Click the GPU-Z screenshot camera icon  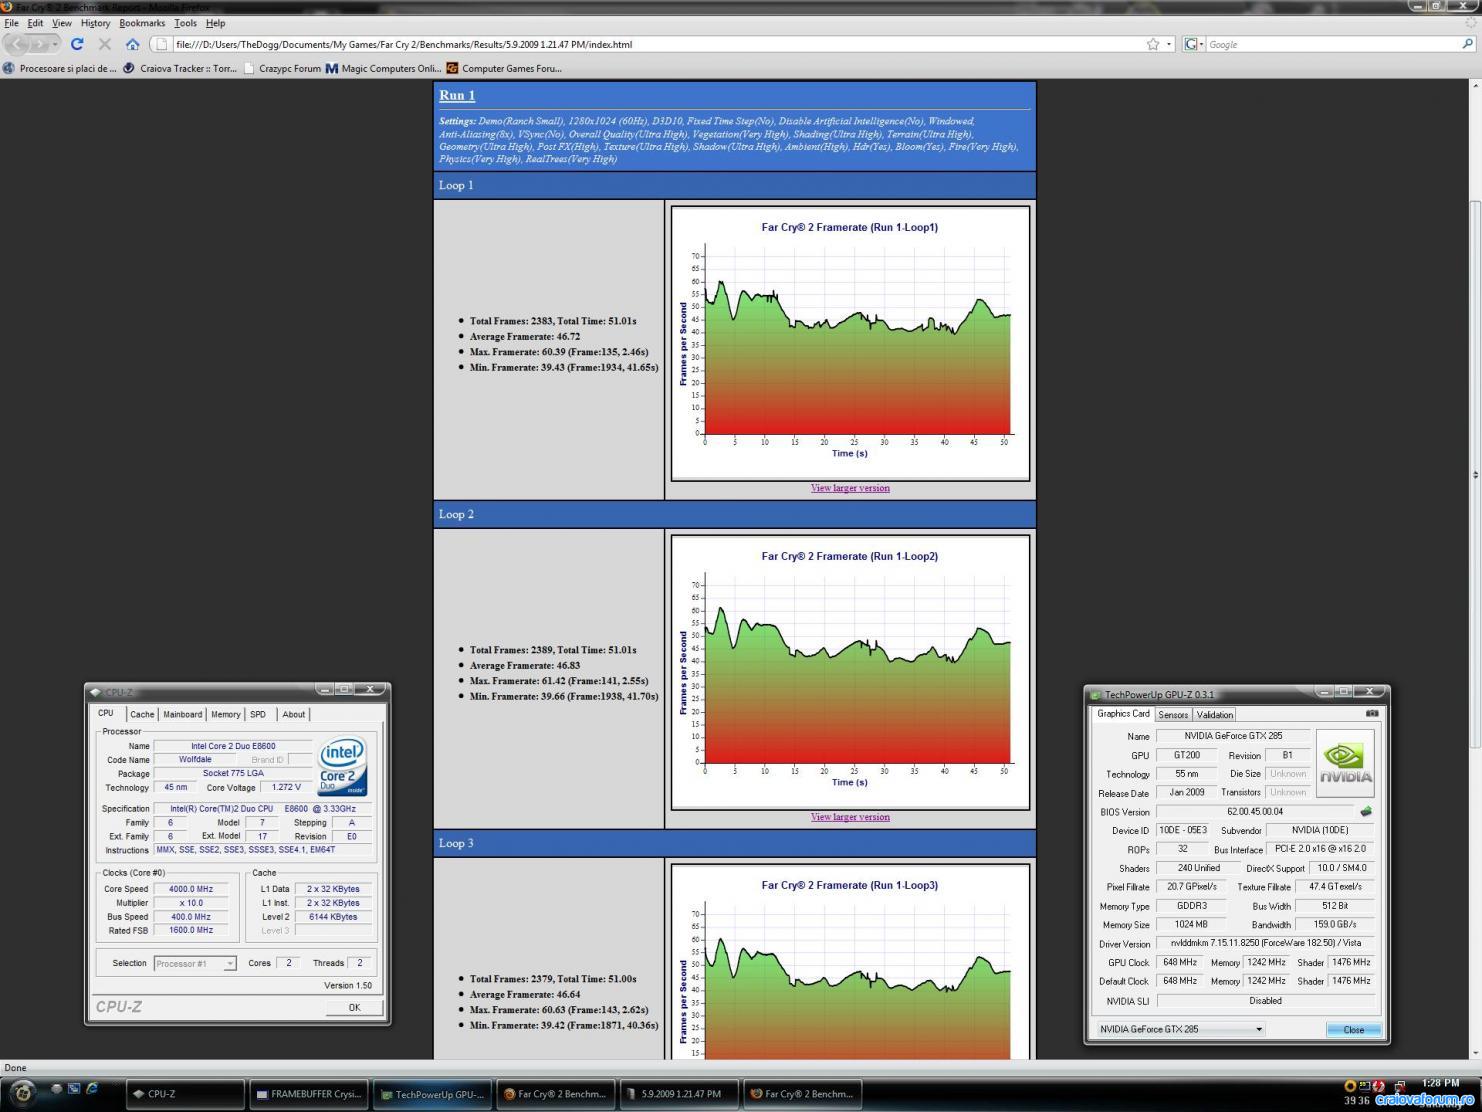coord(1372,713)
